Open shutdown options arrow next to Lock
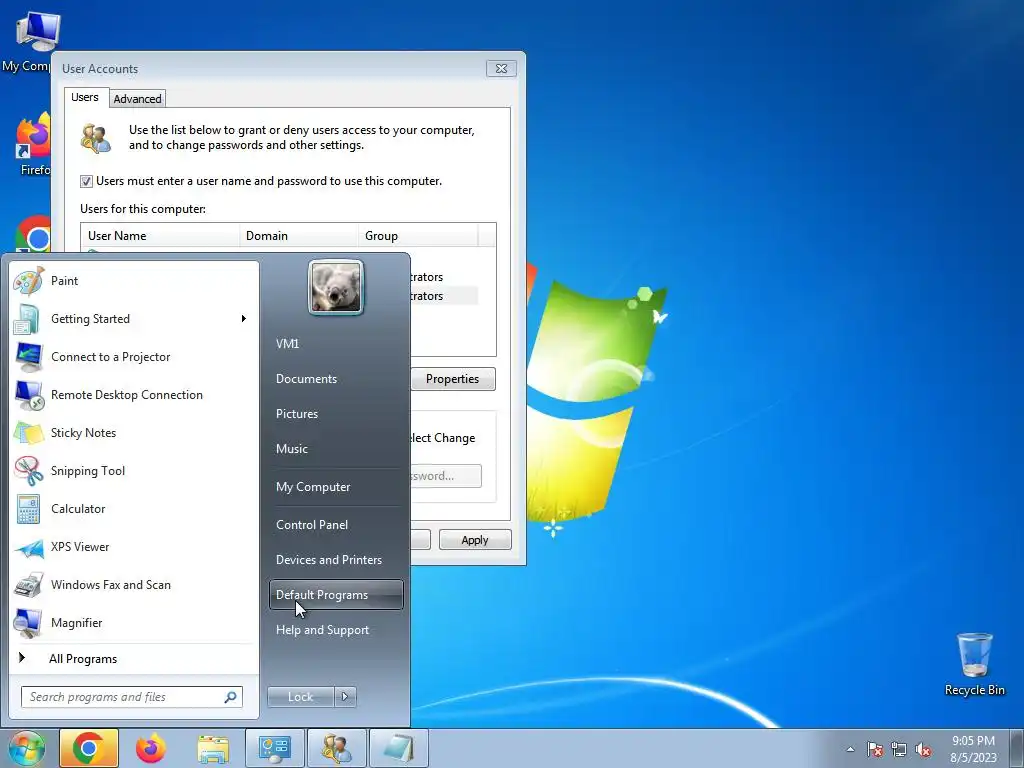The height and width of the screenshot is (768, 1024). (345, 697)
